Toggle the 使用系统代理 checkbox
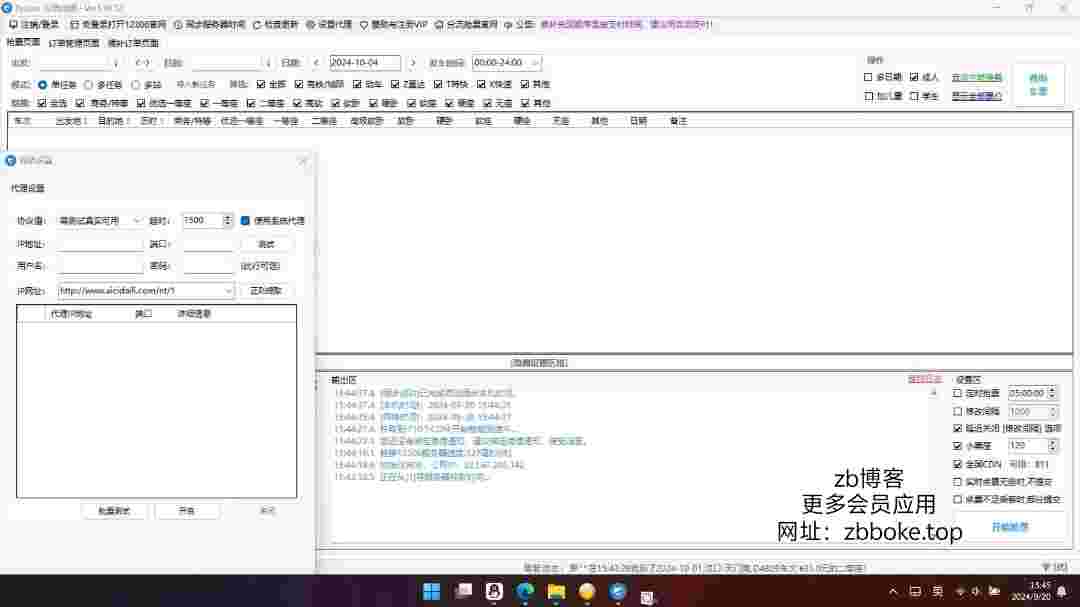This screenshot has height=607, width=1080. [x=245, y=220]
